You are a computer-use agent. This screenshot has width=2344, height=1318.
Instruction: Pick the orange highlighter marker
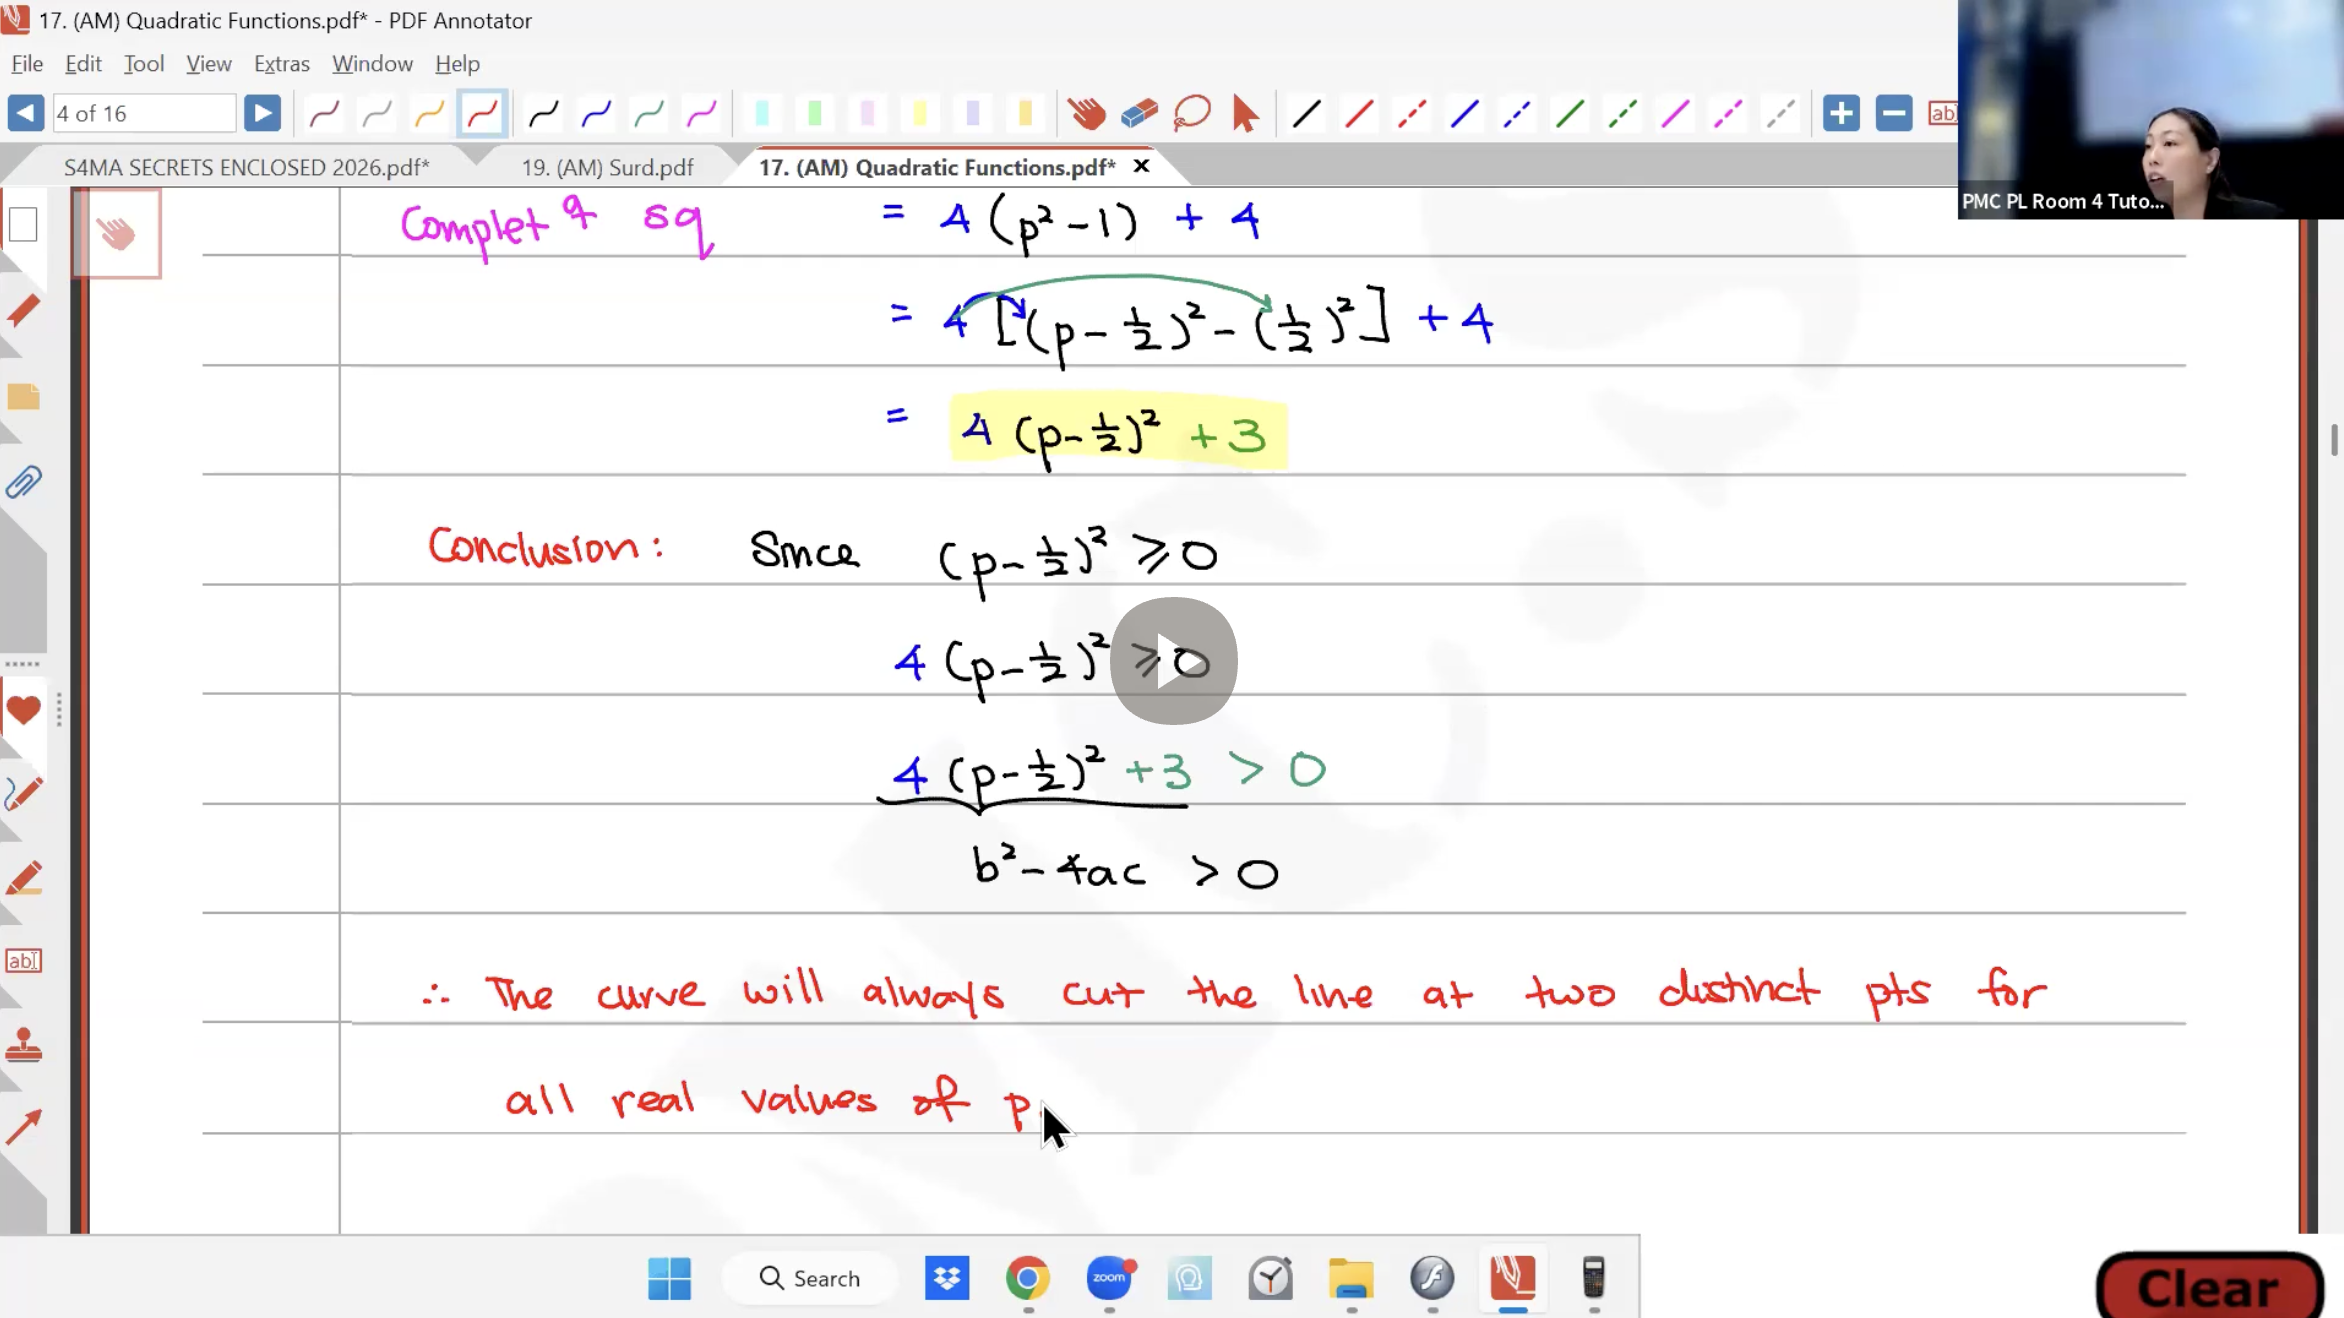tap(1025, 114)
